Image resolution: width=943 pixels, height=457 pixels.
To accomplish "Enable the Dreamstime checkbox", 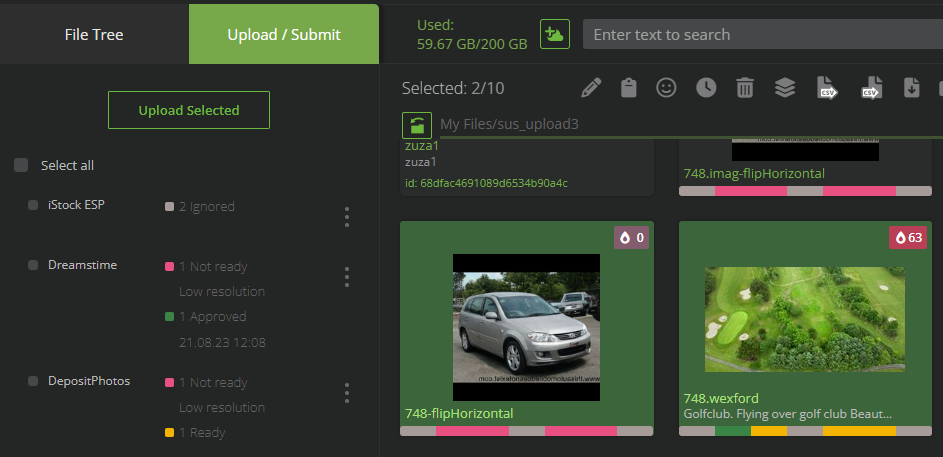I will 33,265.
